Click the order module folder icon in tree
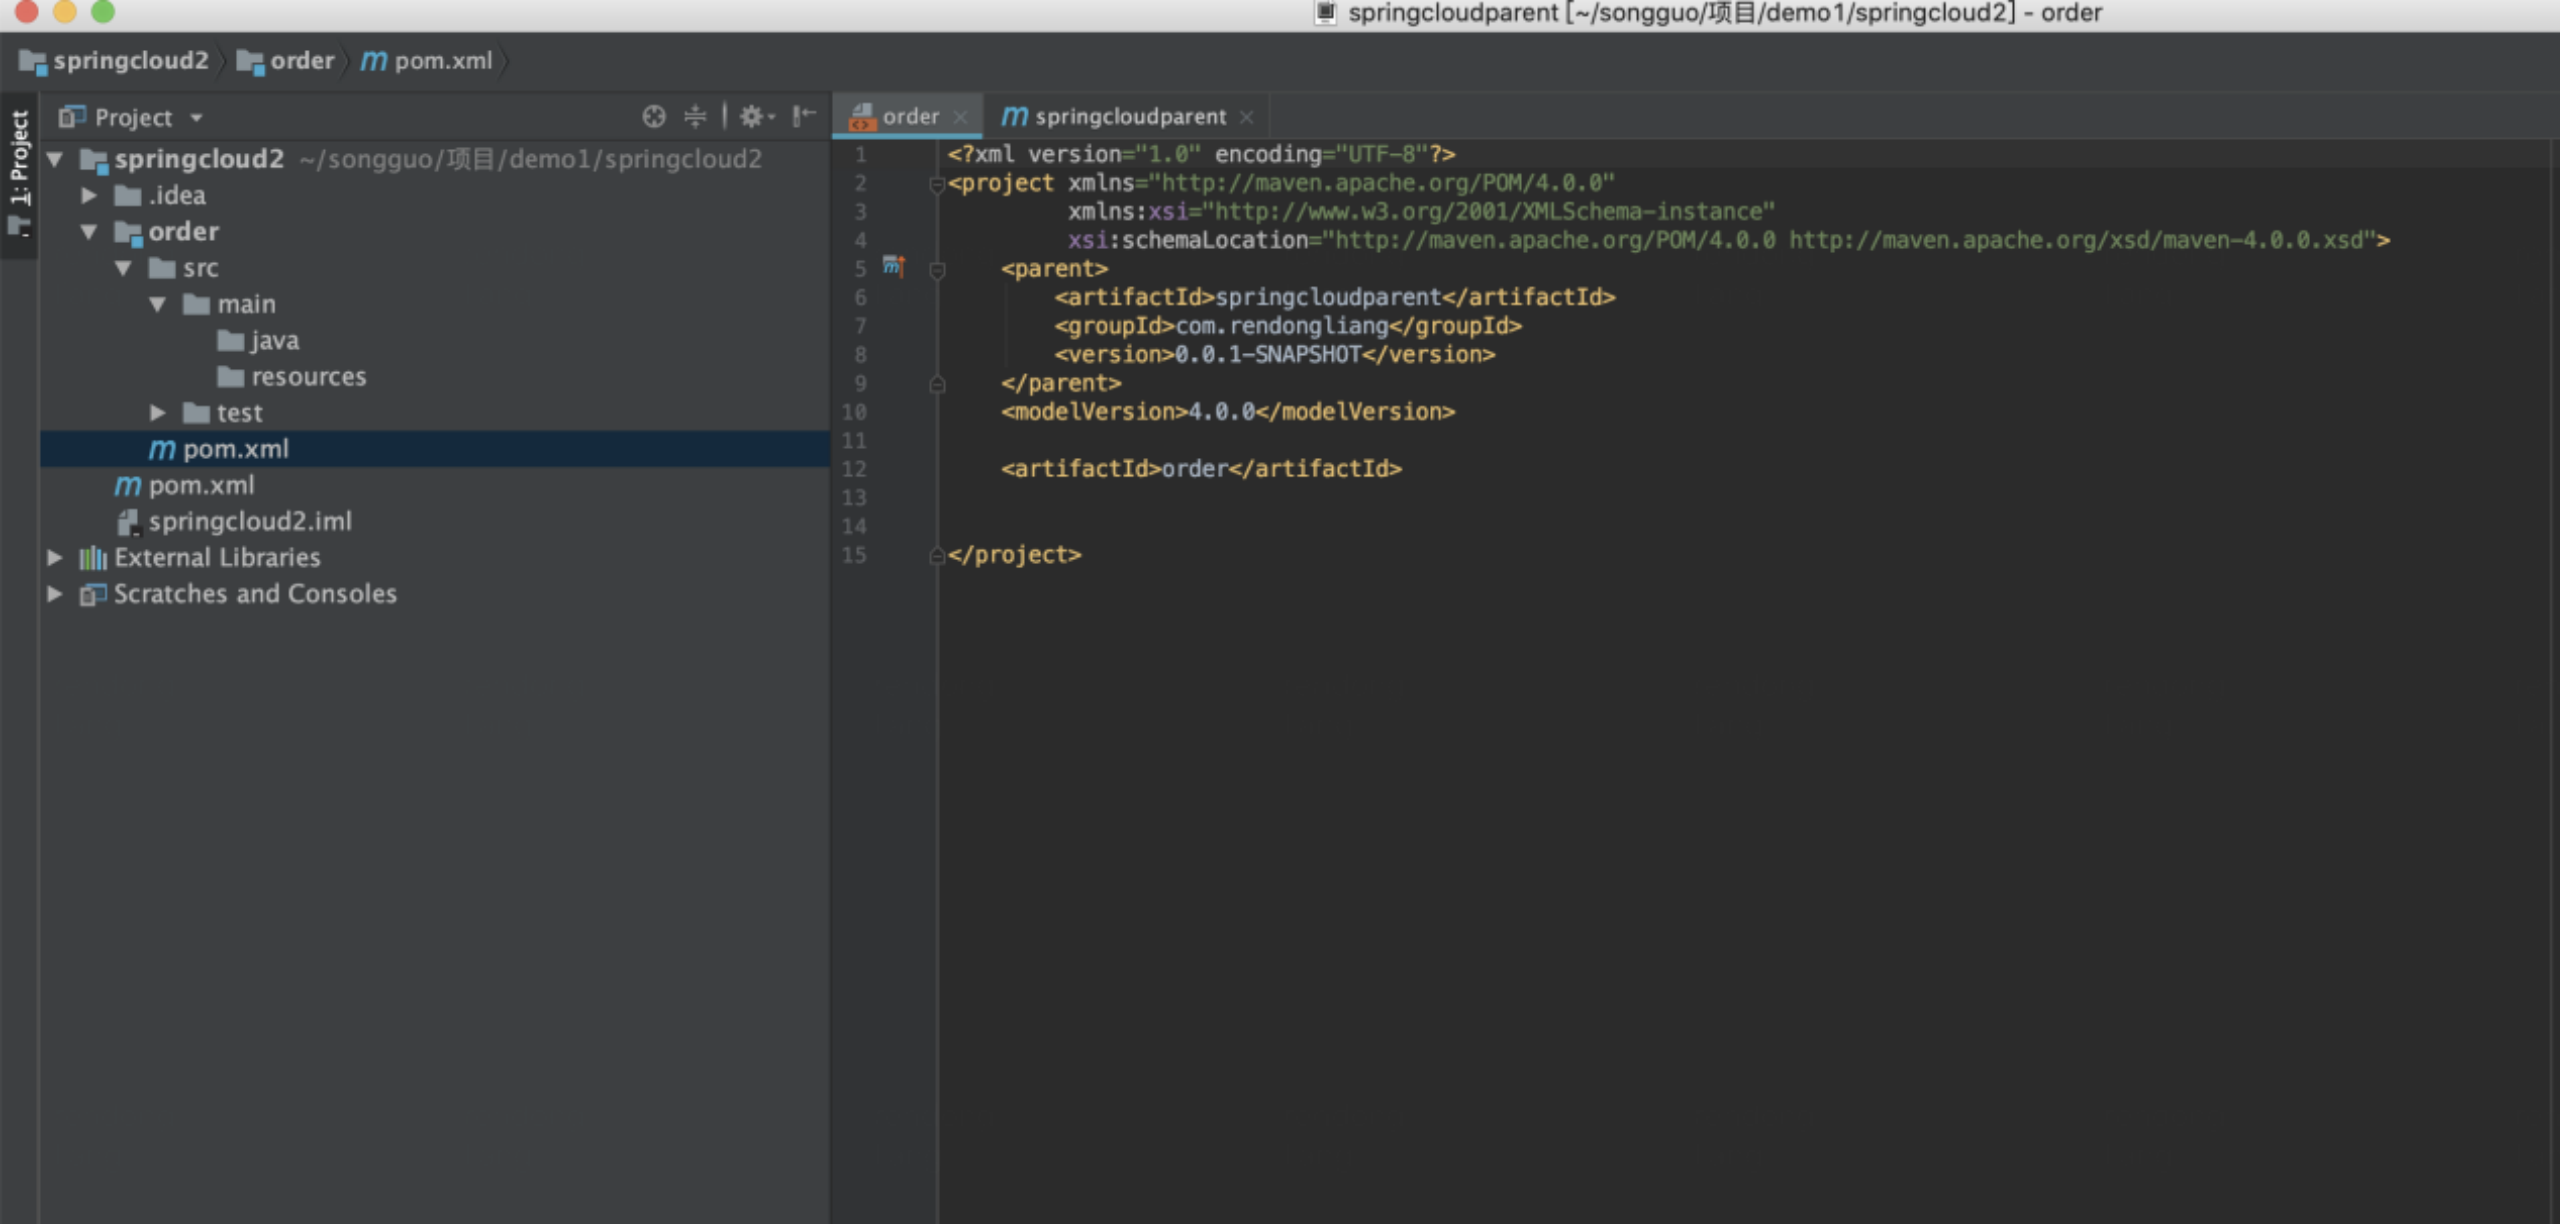 click(128, 232)
